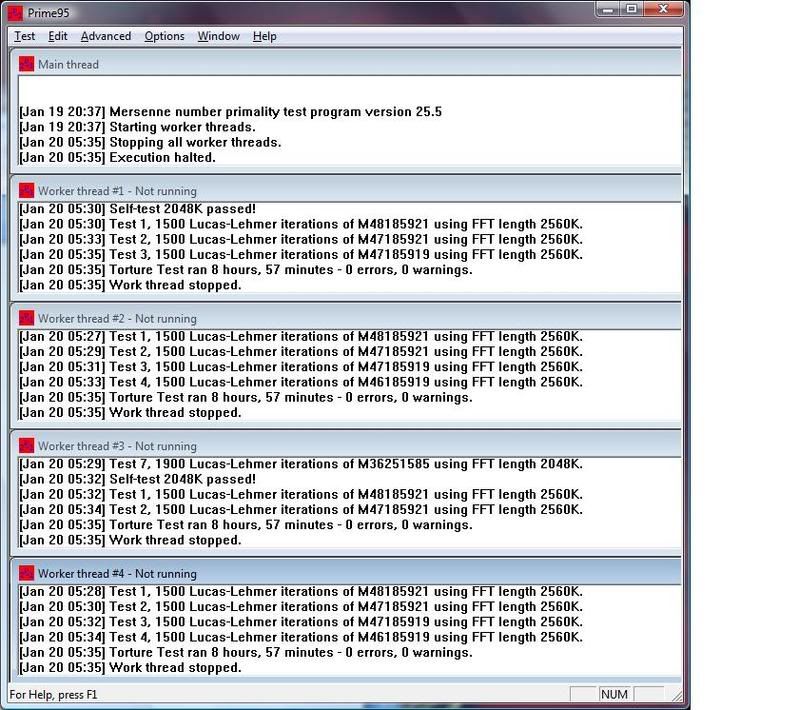The height and width of the screenshot is (710, 799).
Task: Click 'Execution halted.' log line
Action: pos(117,157)
